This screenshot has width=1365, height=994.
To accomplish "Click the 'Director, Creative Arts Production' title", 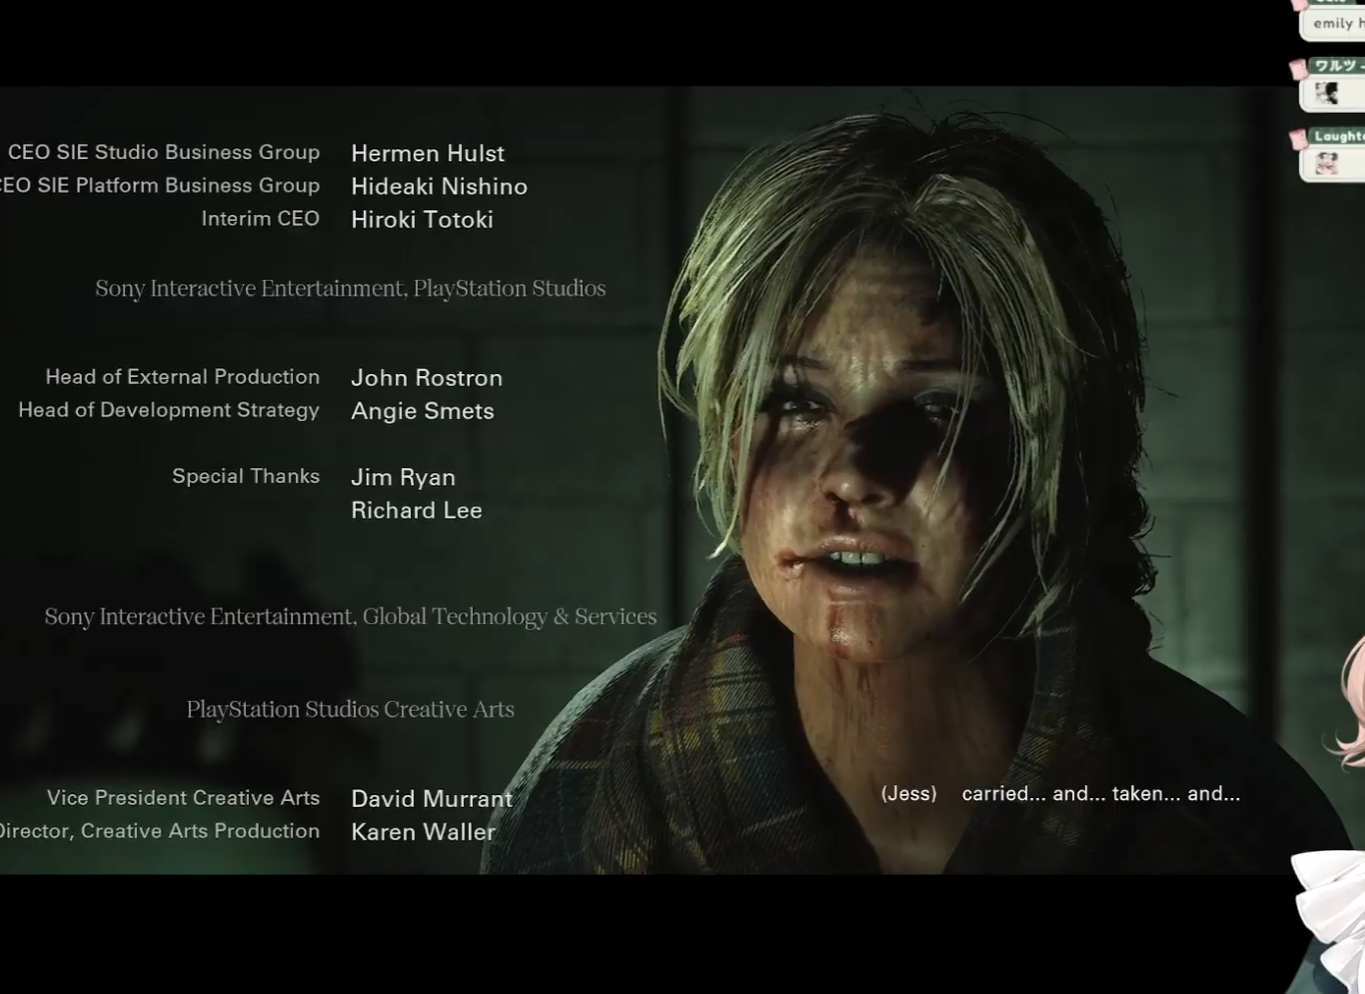I will point(160,831).
